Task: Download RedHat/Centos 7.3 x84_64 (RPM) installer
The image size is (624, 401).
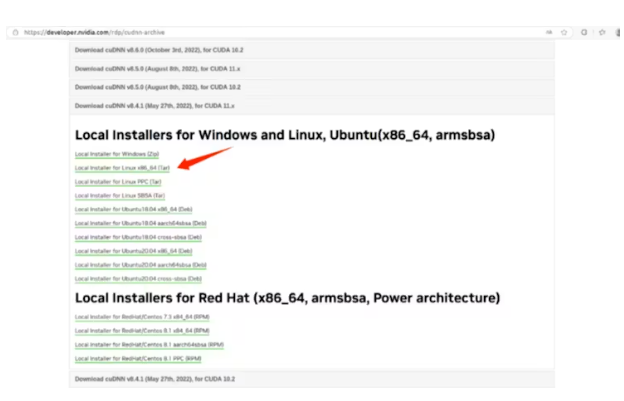Action: click(141, 317)
